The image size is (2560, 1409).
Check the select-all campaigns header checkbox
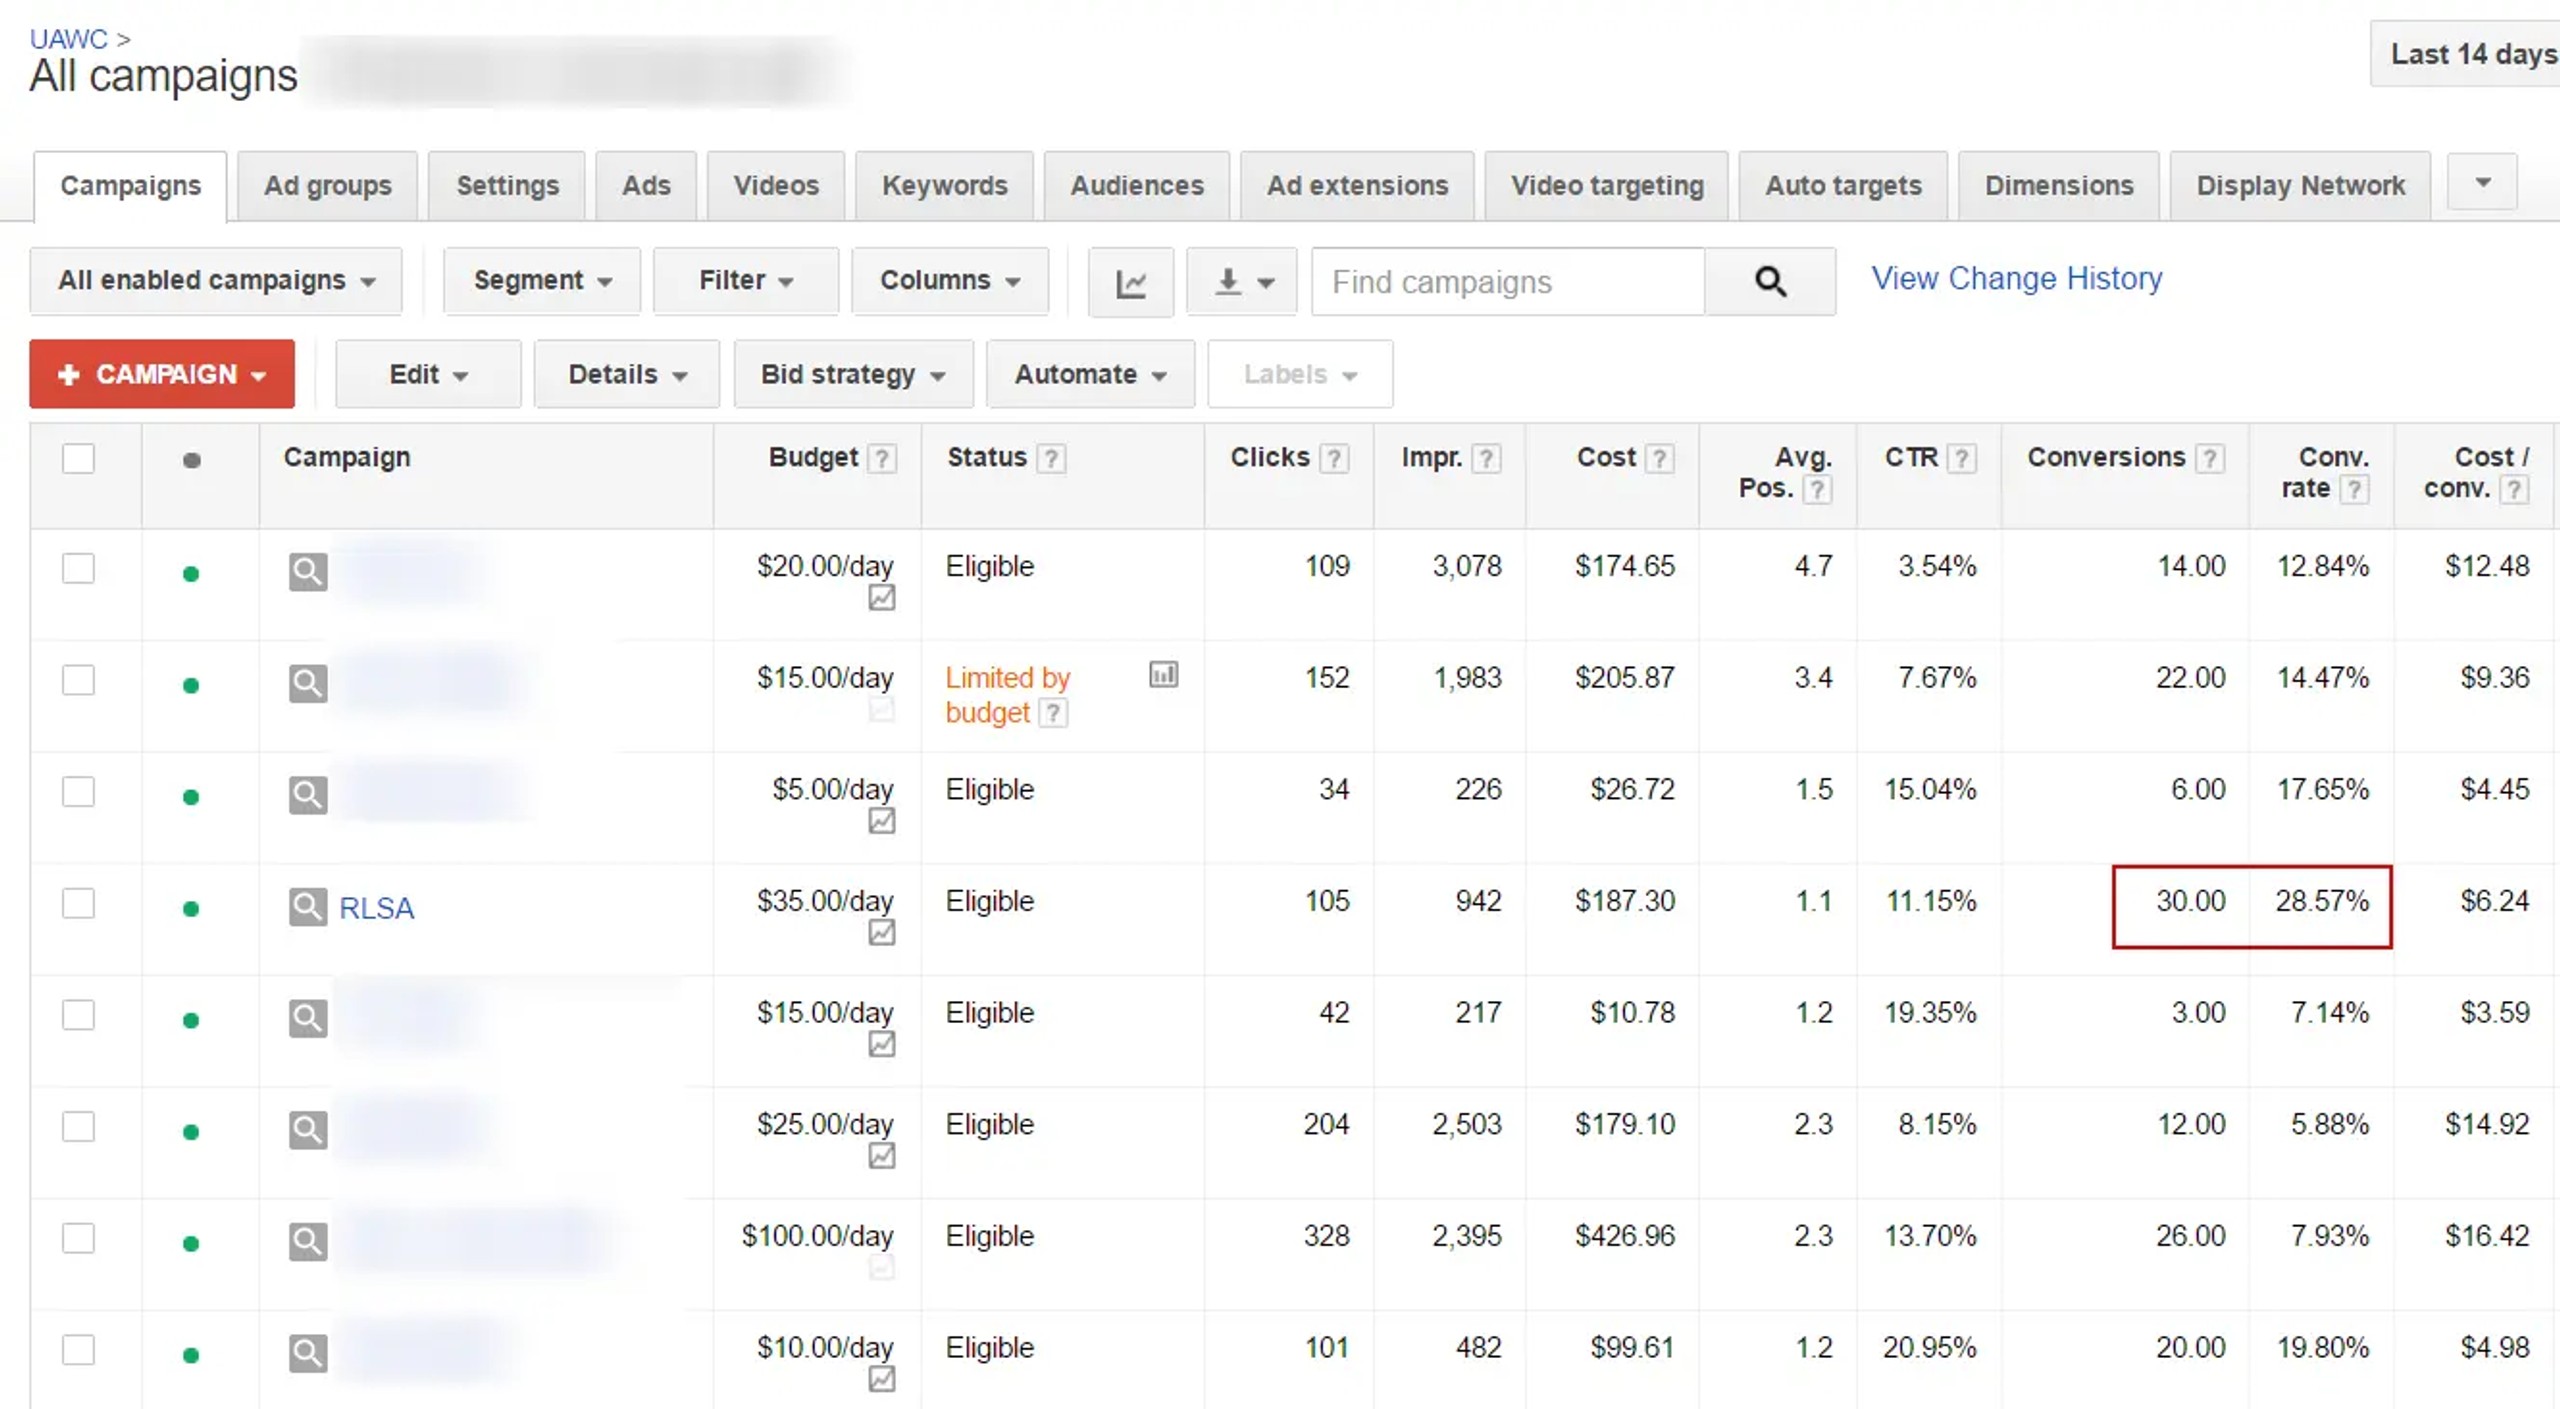coord(78,459)
